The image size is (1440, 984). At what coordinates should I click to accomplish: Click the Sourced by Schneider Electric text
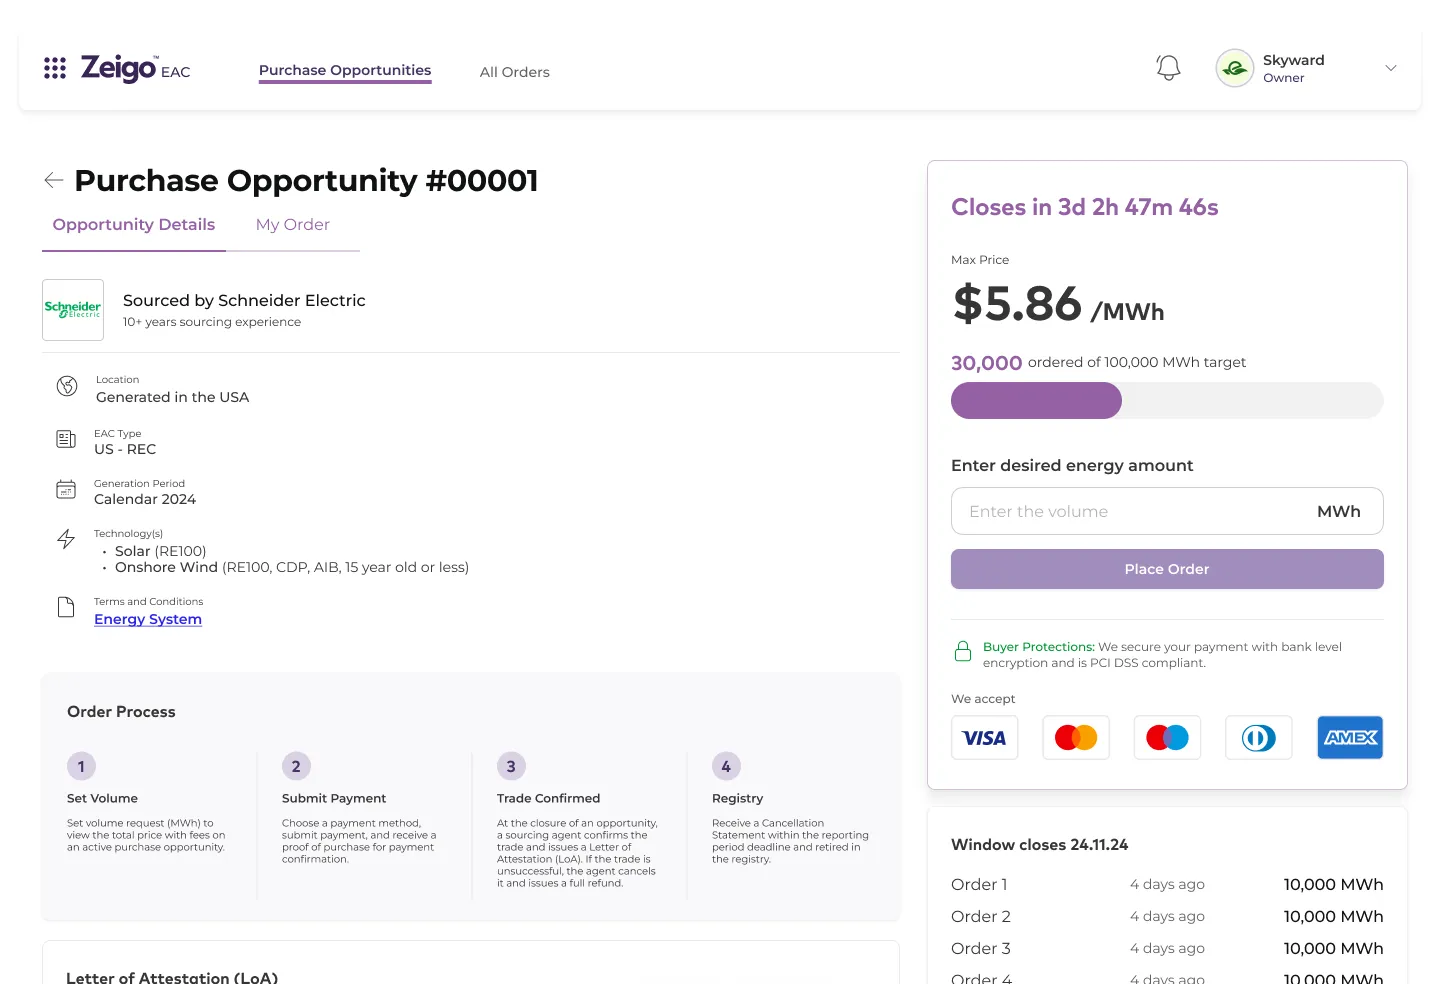point(244,300)
